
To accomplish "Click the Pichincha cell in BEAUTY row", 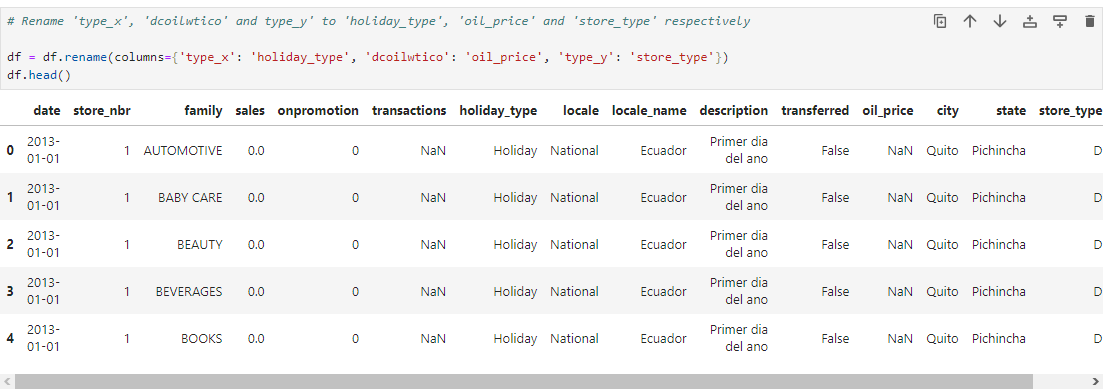I will [x=999, y=244].
